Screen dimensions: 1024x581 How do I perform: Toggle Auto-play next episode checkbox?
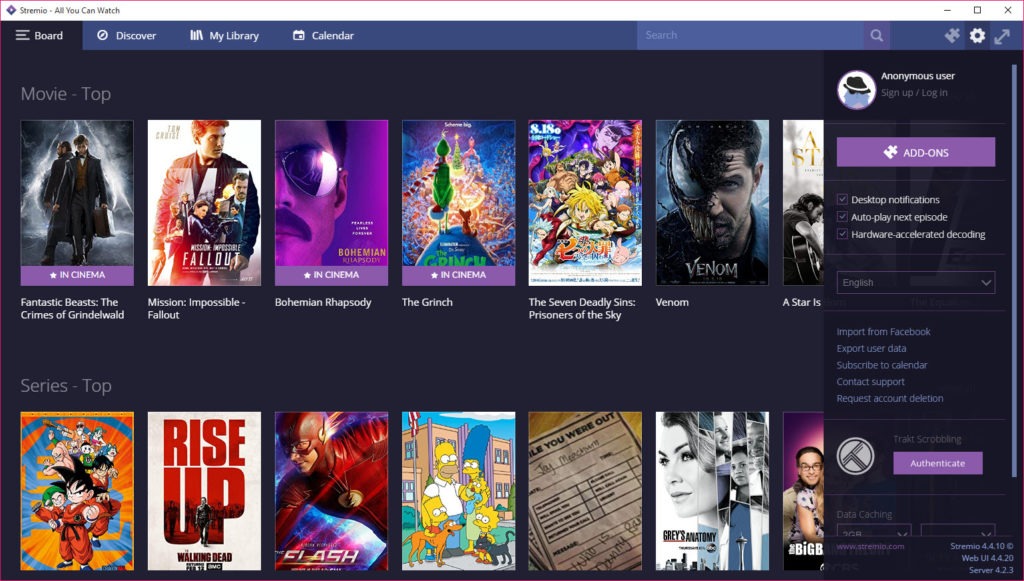(842, 217)
